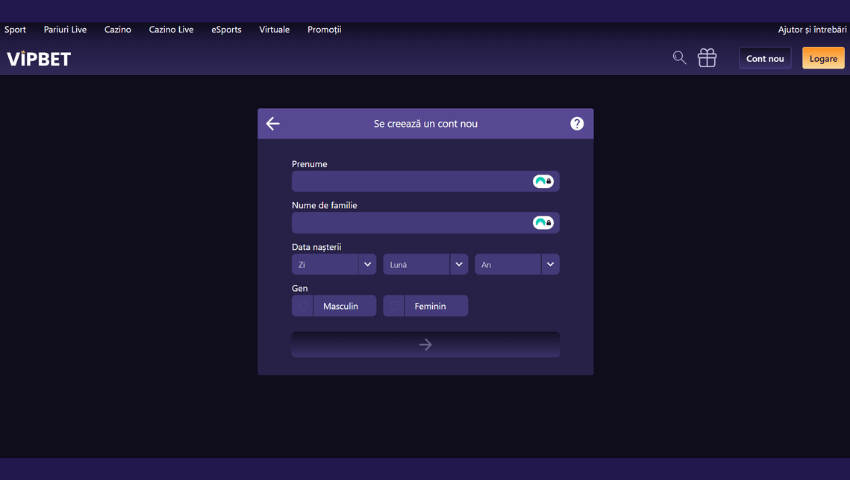Viewport: 850px width, 480px height.
Task: Expand the Lună month dropdown
Action: point(425,264)
